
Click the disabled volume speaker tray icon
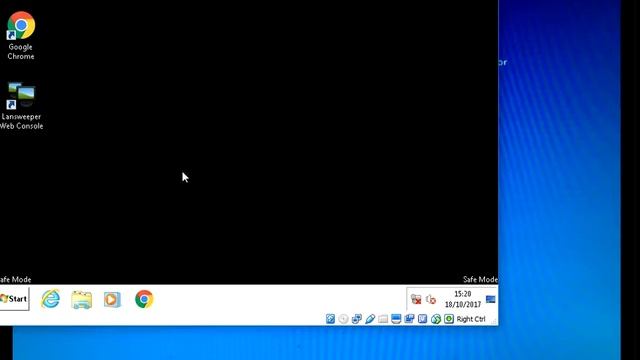431,300
